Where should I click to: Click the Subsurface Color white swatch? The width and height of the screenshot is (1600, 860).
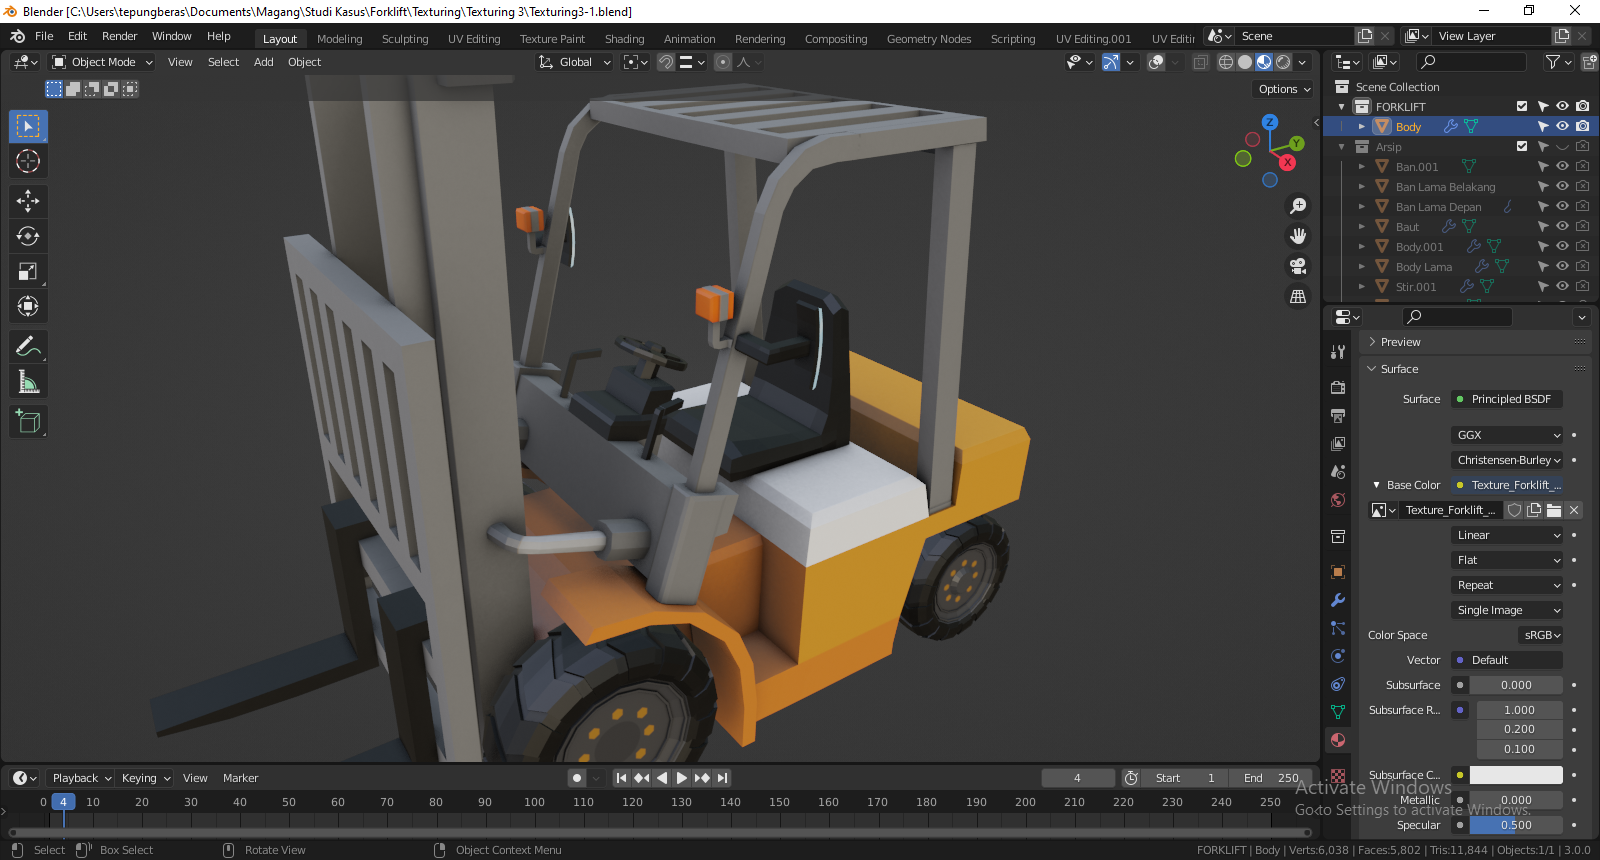[x=1516, y=775]
